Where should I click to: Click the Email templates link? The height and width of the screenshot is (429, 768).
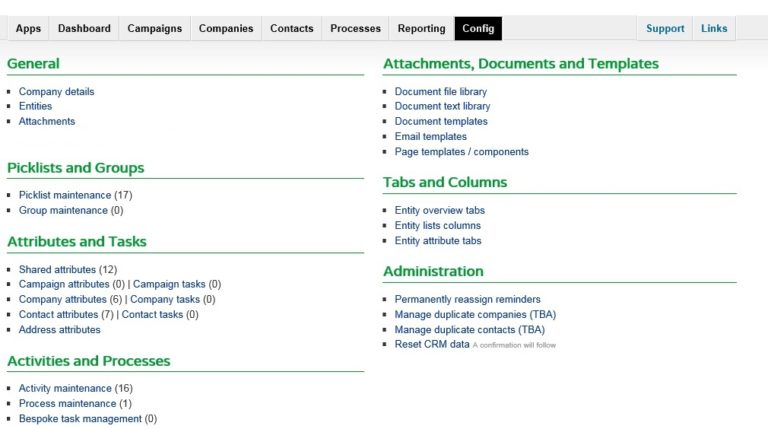click(430, 136)
